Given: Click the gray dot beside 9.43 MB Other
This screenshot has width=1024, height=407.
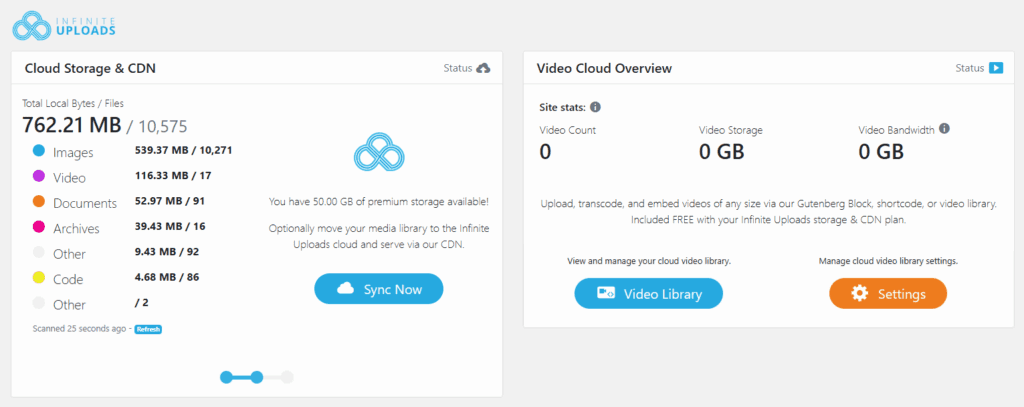Looking at the screenshot, I should click(x=39, y=253).
